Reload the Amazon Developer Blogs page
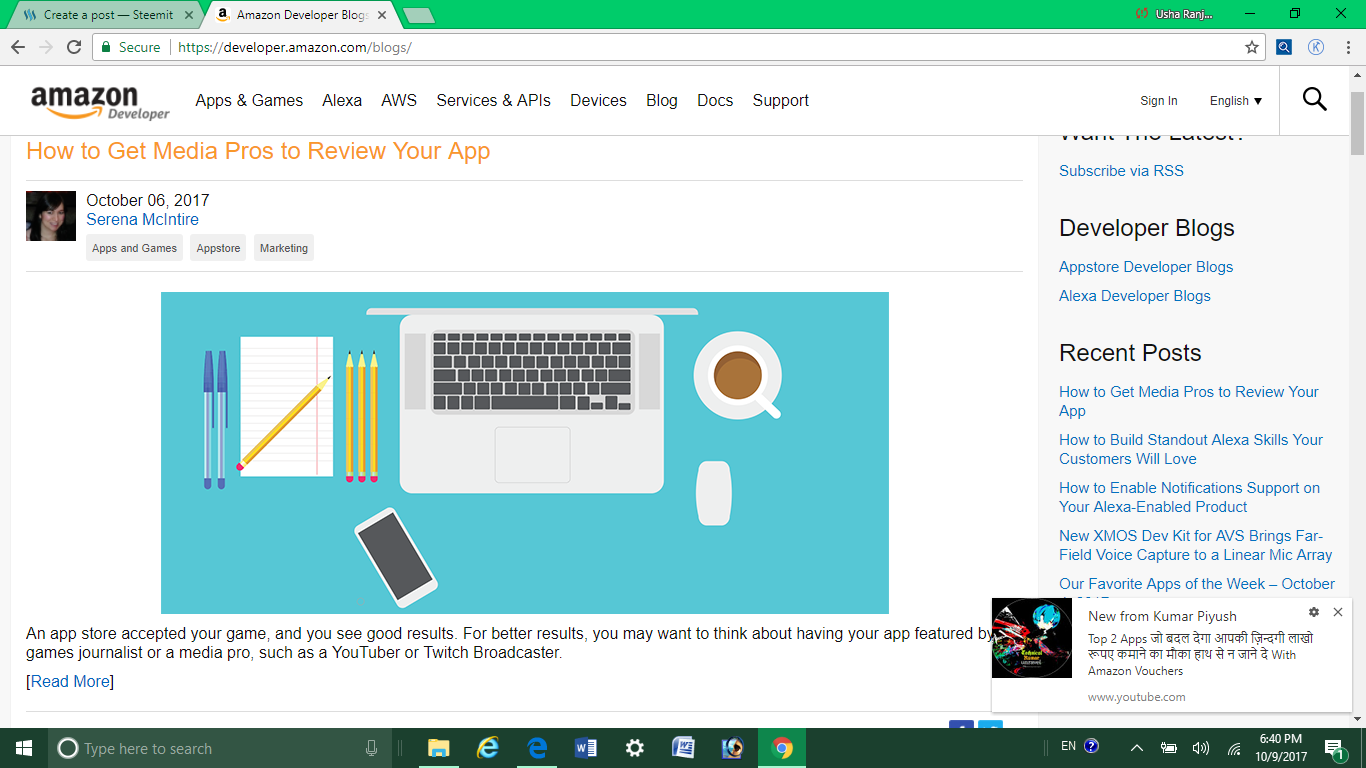 click(74, 47)
